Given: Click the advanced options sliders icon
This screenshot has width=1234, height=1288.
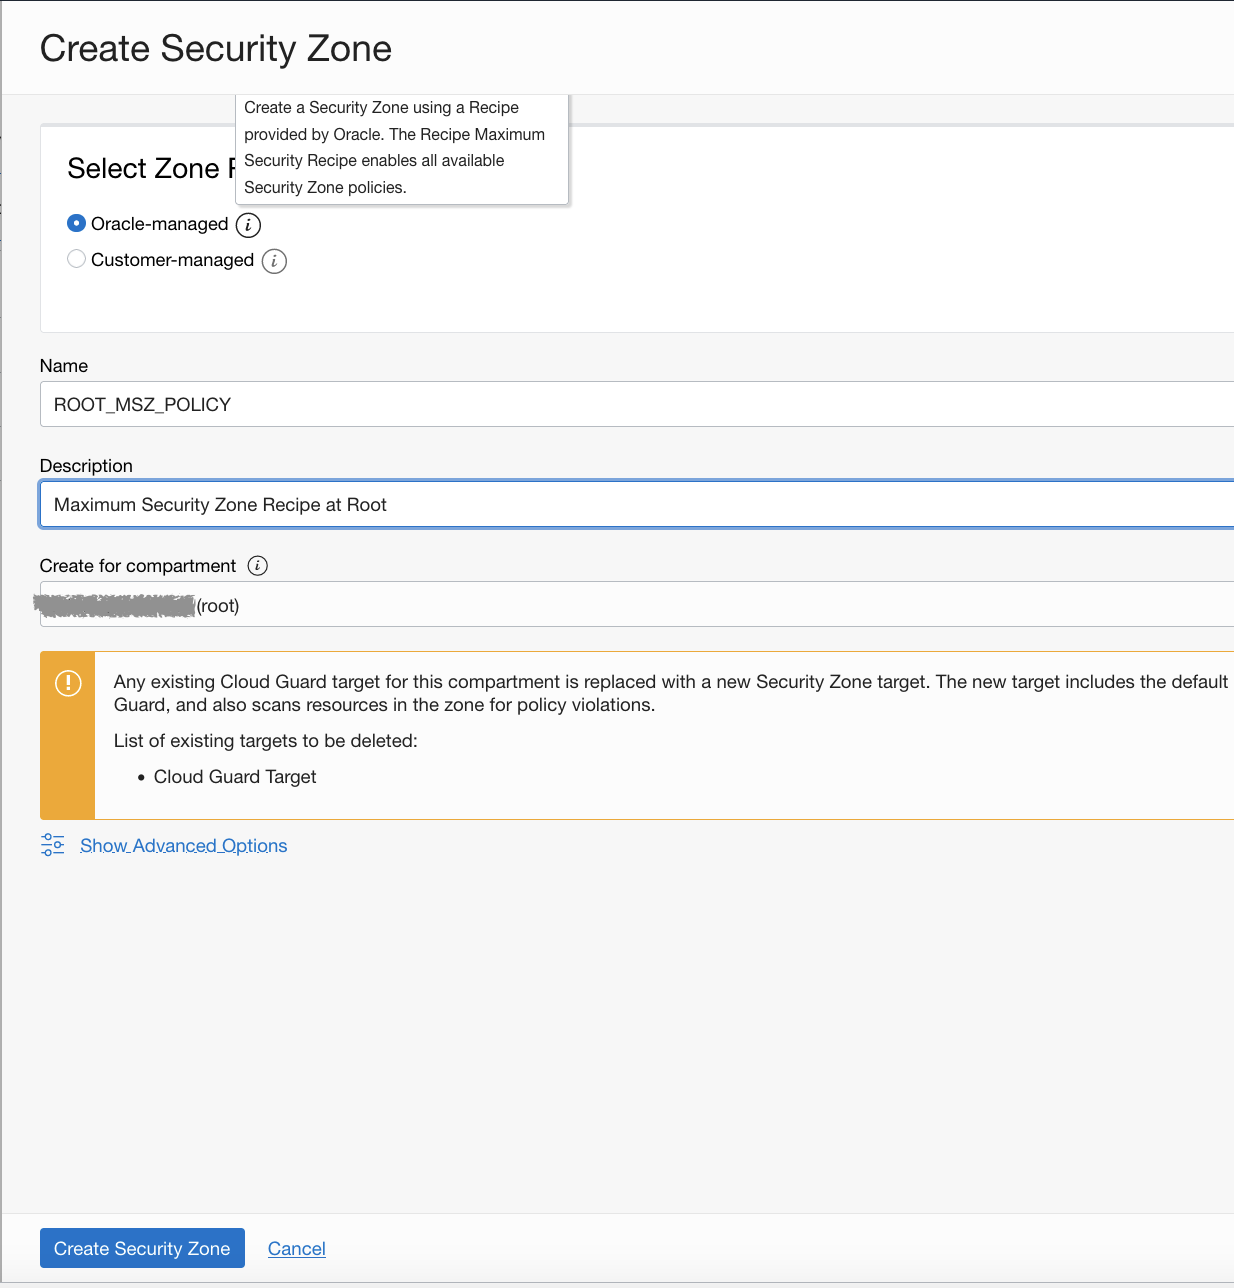Looking at the screenshot, I should (x=52, y=845).
